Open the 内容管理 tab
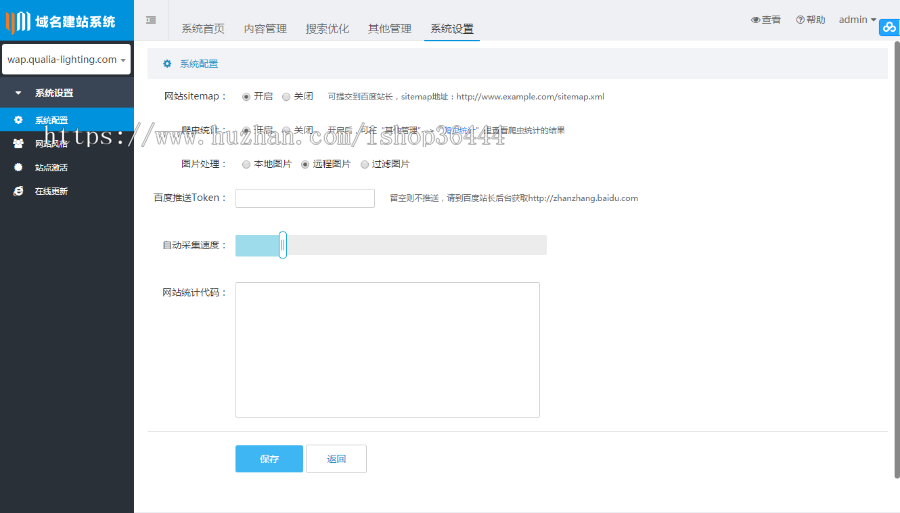The height and width of the screenshot is (513, 900). click(x=265, y=29)
